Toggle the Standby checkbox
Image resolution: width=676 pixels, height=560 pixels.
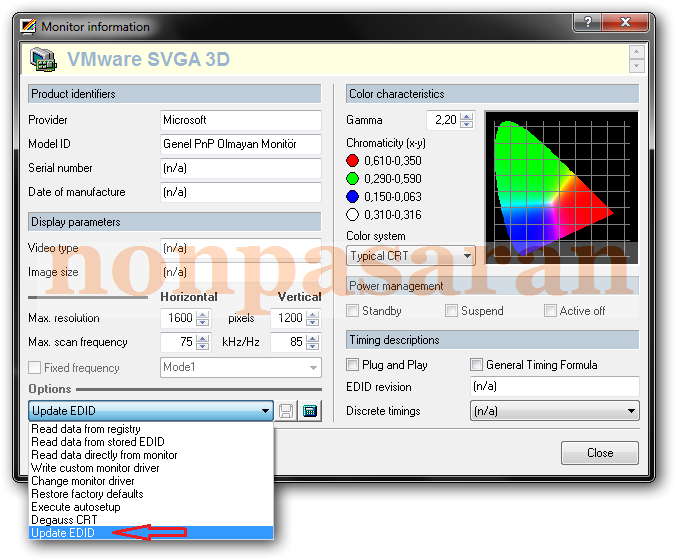pos(352,310)
